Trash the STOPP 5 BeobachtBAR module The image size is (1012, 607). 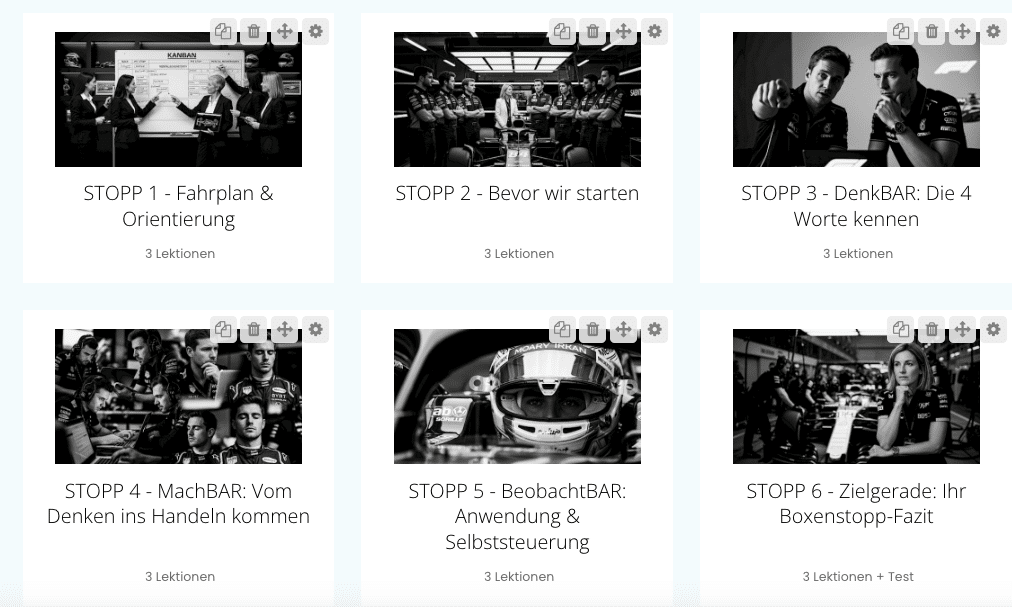point(592,329)
